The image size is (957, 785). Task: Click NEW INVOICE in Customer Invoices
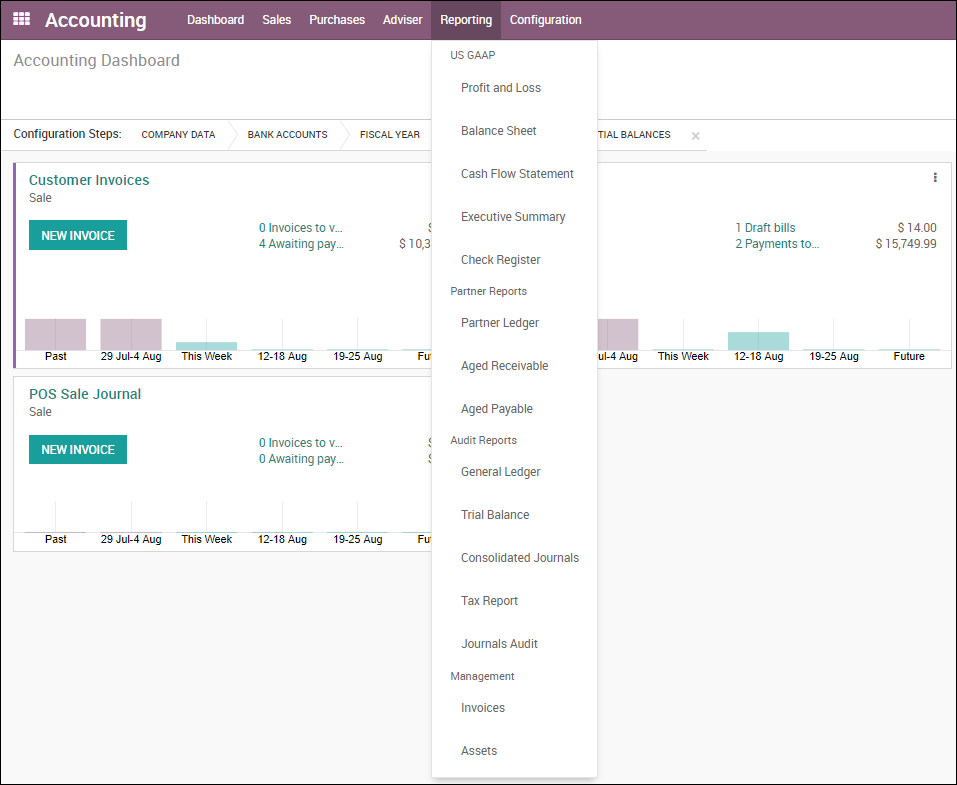(78, 236)
